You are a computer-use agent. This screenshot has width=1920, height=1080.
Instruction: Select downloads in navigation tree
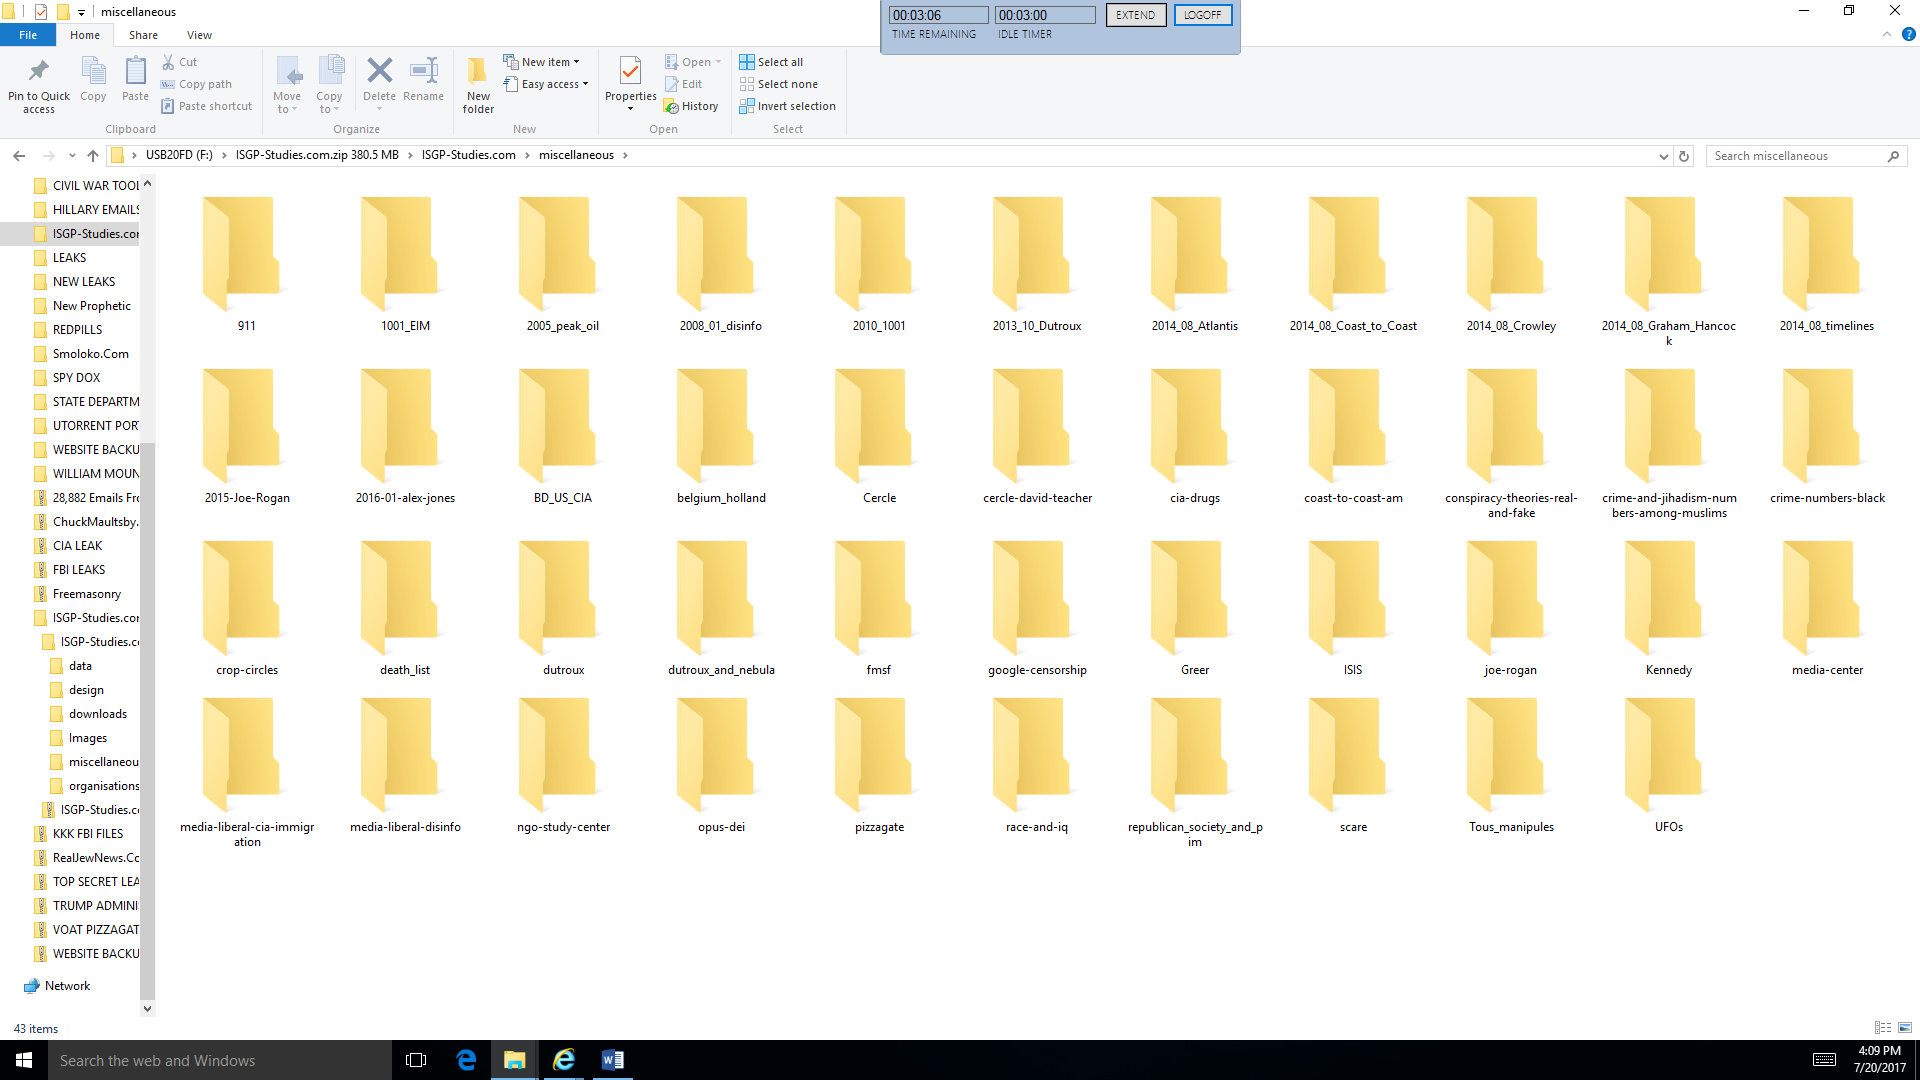click(97, 714)
